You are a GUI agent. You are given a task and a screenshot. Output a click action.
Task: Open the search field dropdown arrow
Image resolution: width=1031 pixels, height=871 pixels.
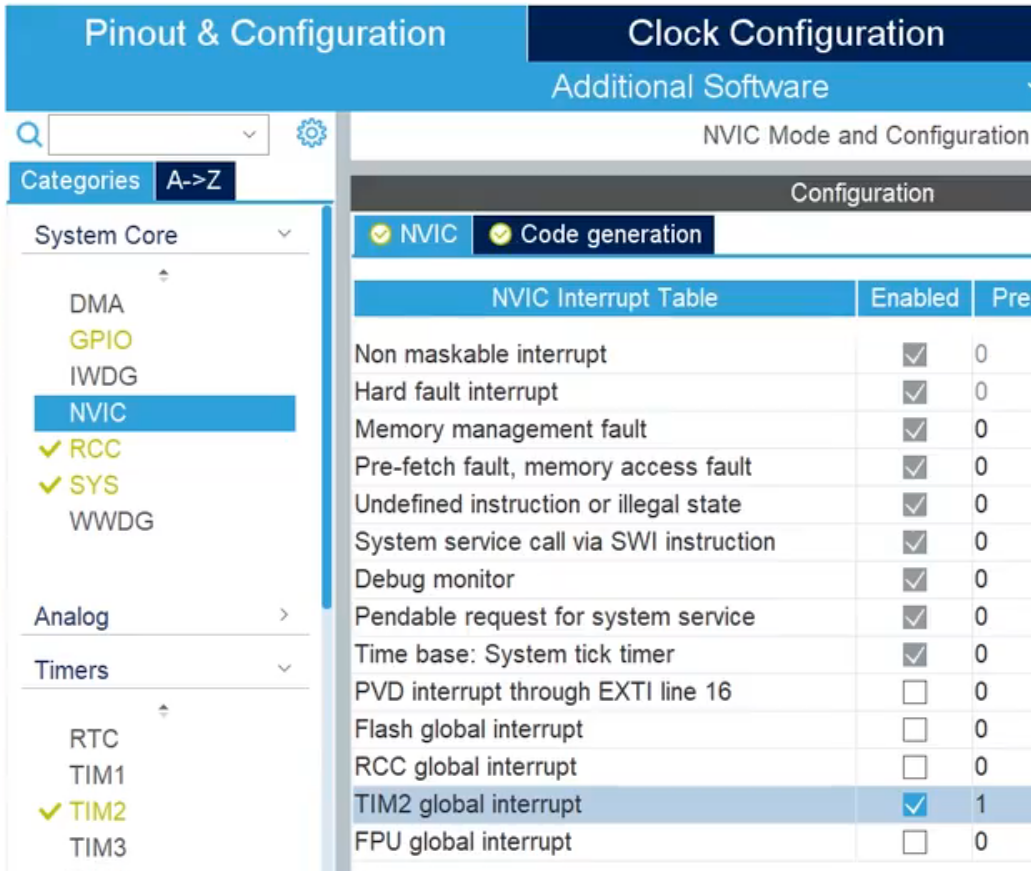click(x=249, y=134)
